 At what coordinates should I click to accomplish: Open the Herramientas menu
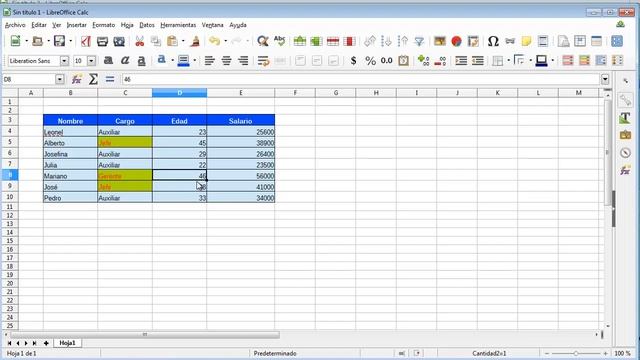(178, 25)
